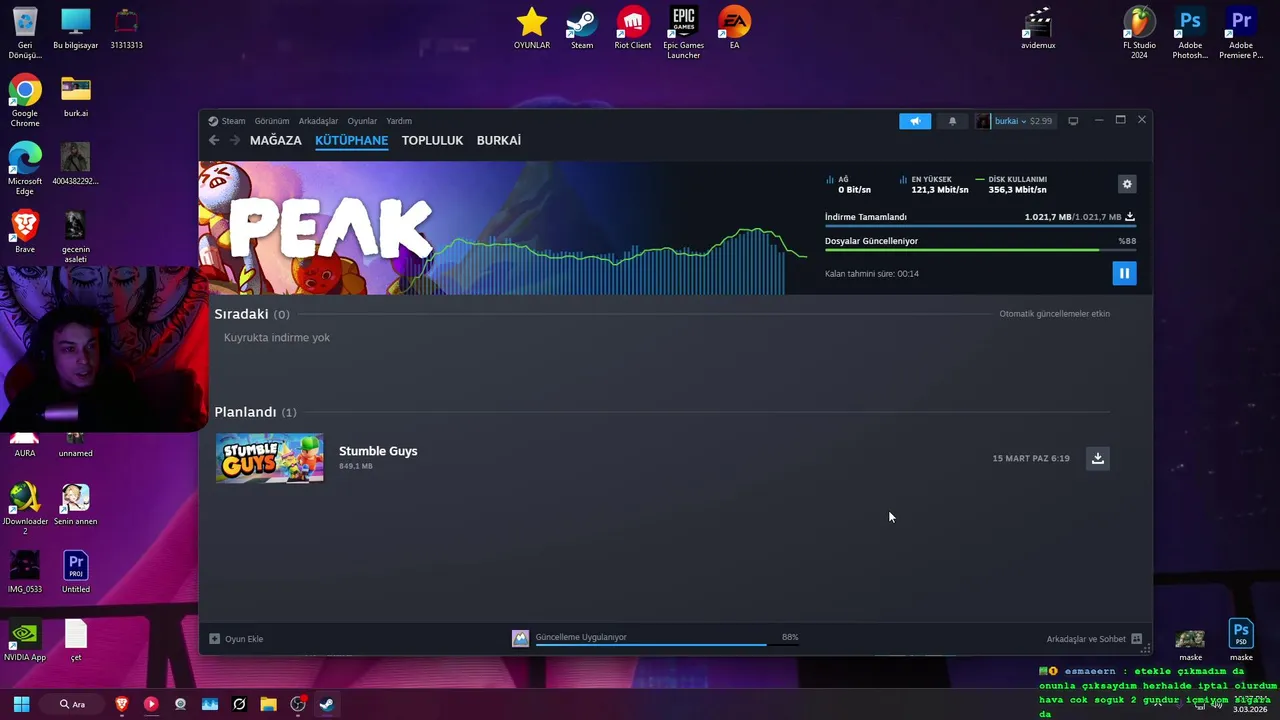Click the $2.99 wallet balance
Image resolution: width=1280 pixels, height=720 pixels.
tap(1041, 121)
